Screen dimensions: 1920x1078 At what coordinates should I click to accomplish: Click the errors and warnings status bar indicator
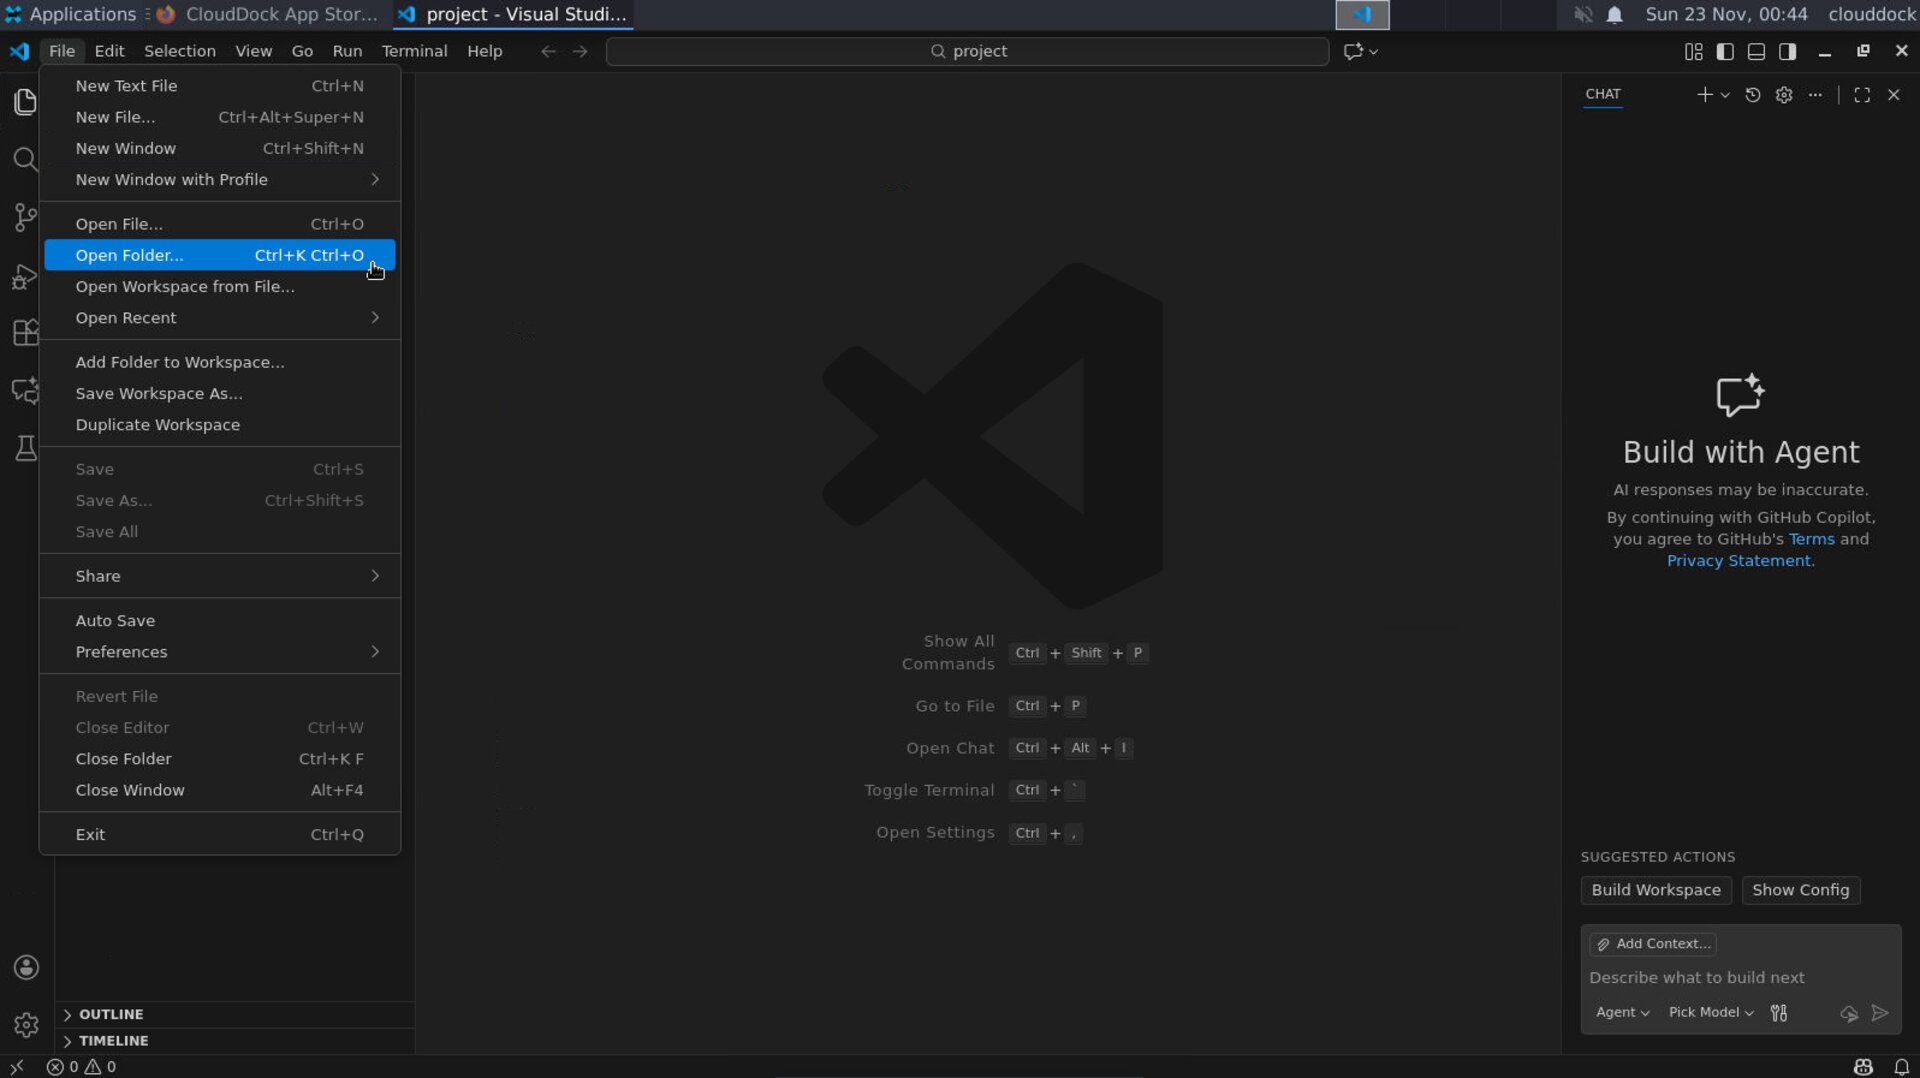(x=82, y=1066)
